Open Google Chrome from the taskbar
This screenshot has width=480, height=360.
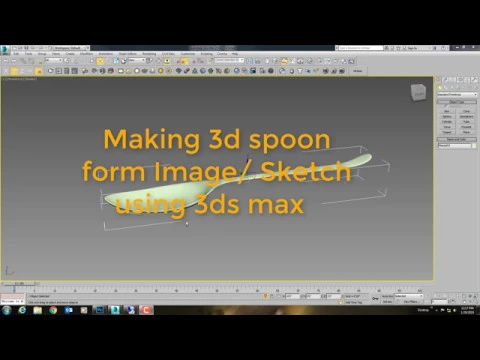(53, 310)
